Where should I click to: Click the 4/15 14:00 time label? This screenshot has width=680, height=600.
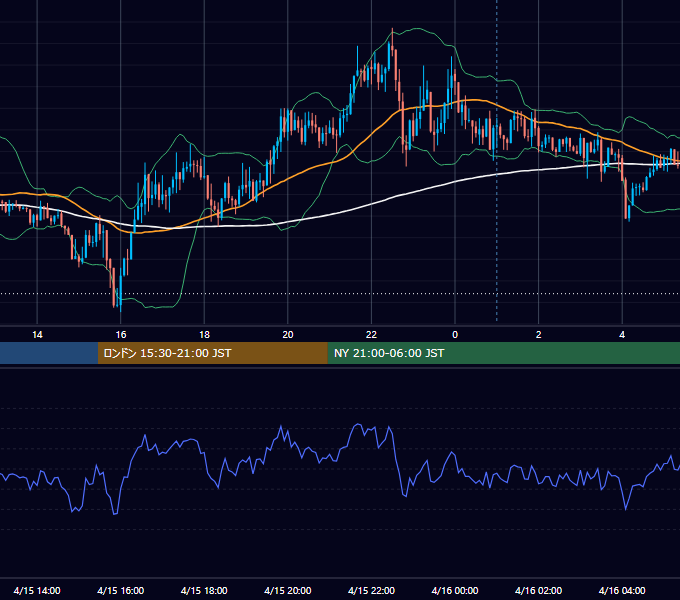[37, 590]
